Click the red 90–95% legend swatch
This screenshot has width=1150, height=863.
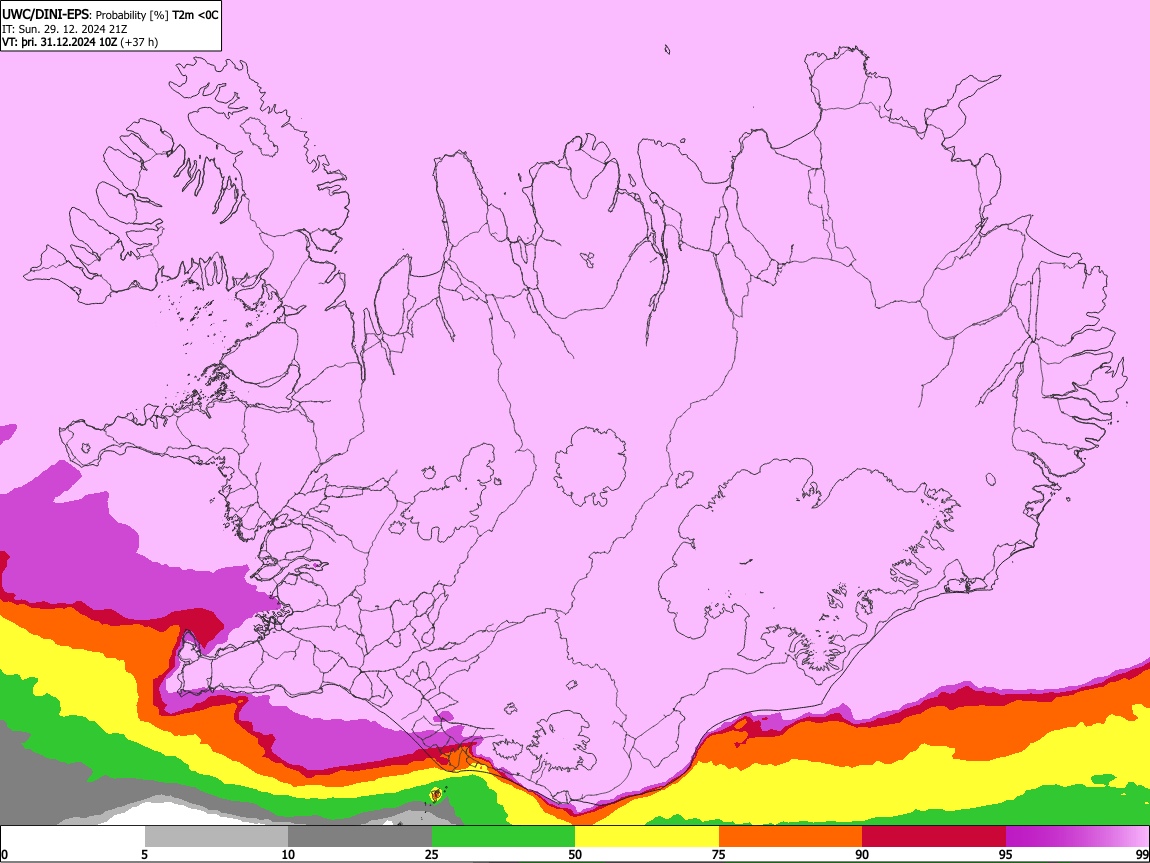click(934, 837)
